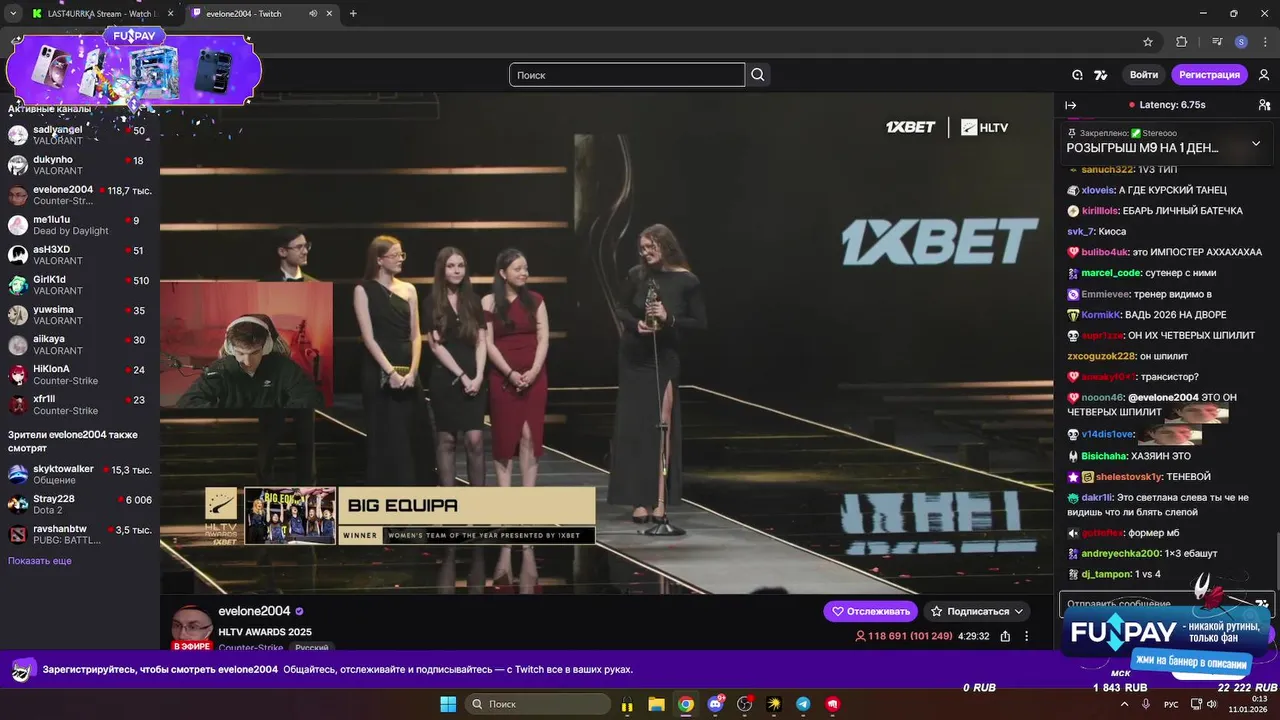The height and width of the screenshot is (720, 1280).
Task: Click the search magnifier button
Action: tap(758, 75)
